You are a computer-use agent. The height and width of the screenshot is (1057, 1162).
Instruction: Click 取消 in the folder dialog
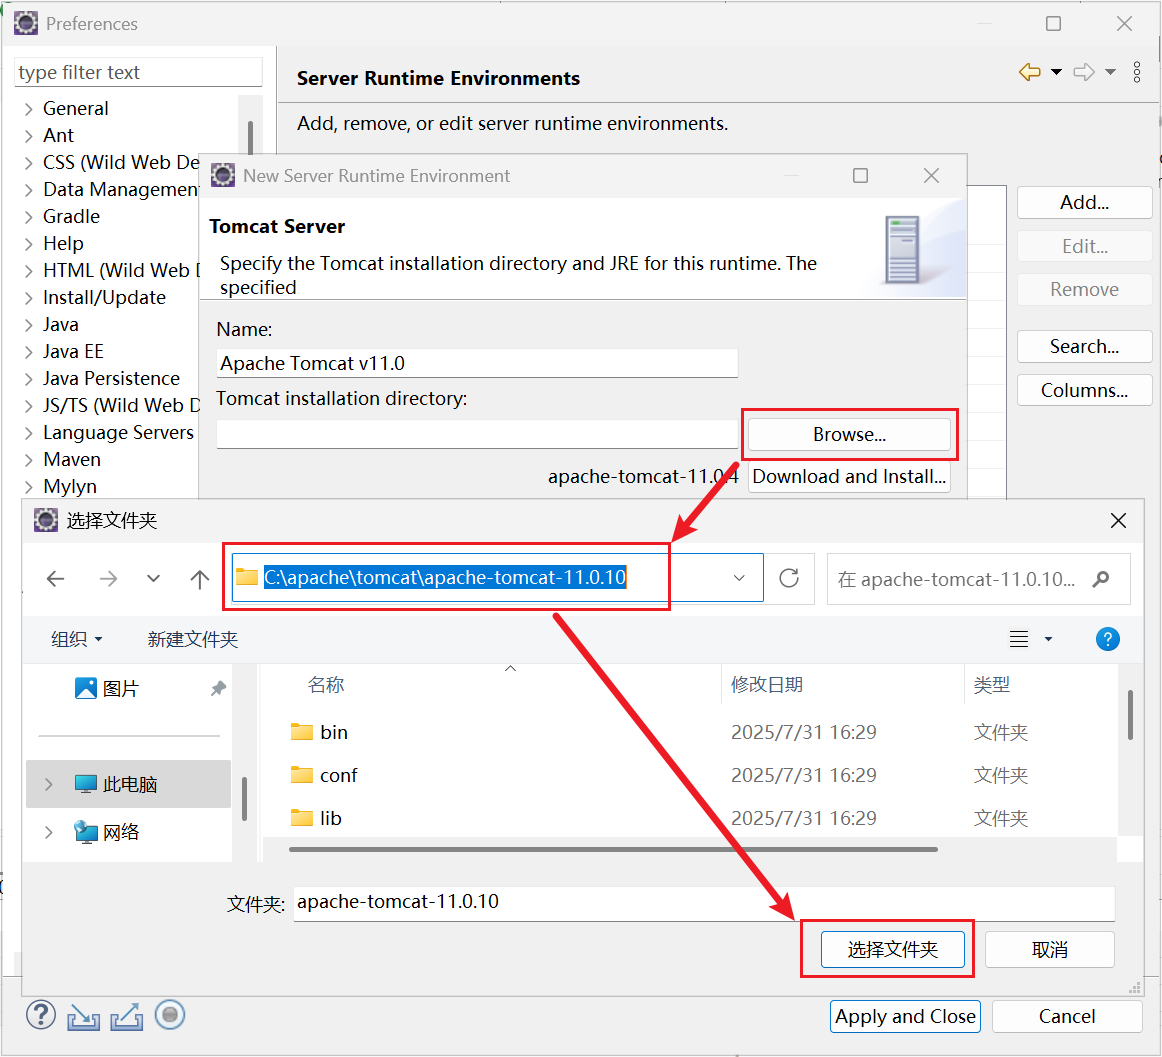click(1049, 950)
